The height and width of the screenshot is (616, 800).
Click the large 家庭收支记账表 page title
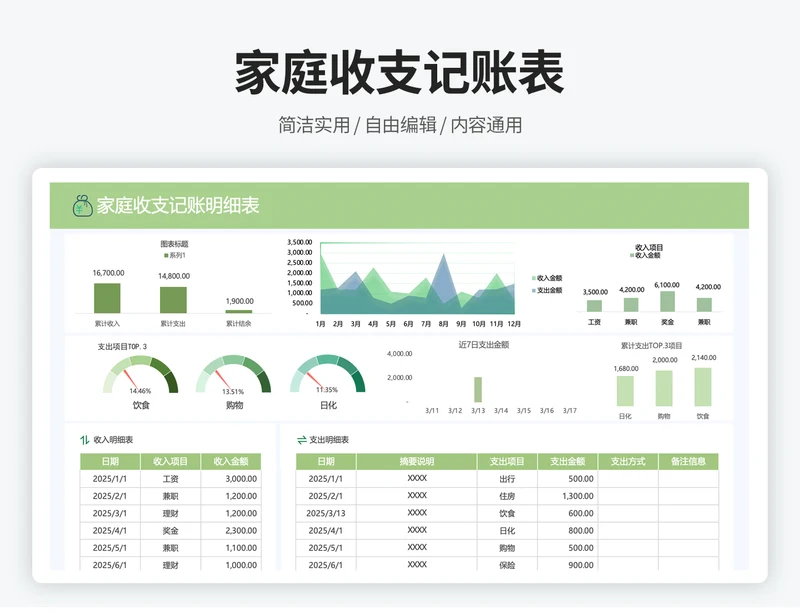click(399, 72)
